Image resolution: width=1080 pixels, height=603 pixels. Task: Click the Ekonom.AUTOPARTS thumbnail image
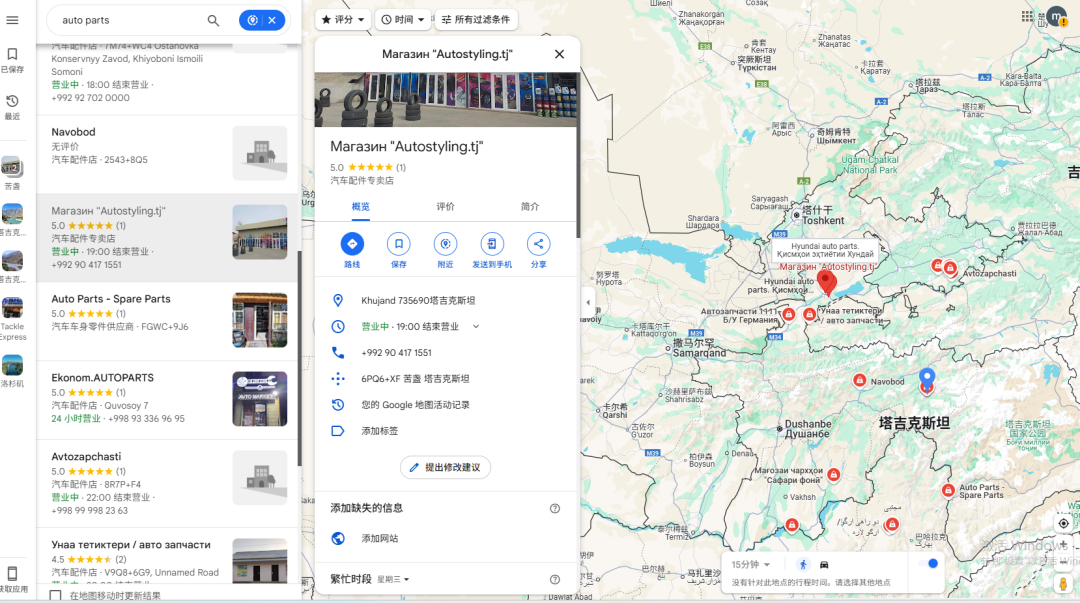[x=260, y=399]
